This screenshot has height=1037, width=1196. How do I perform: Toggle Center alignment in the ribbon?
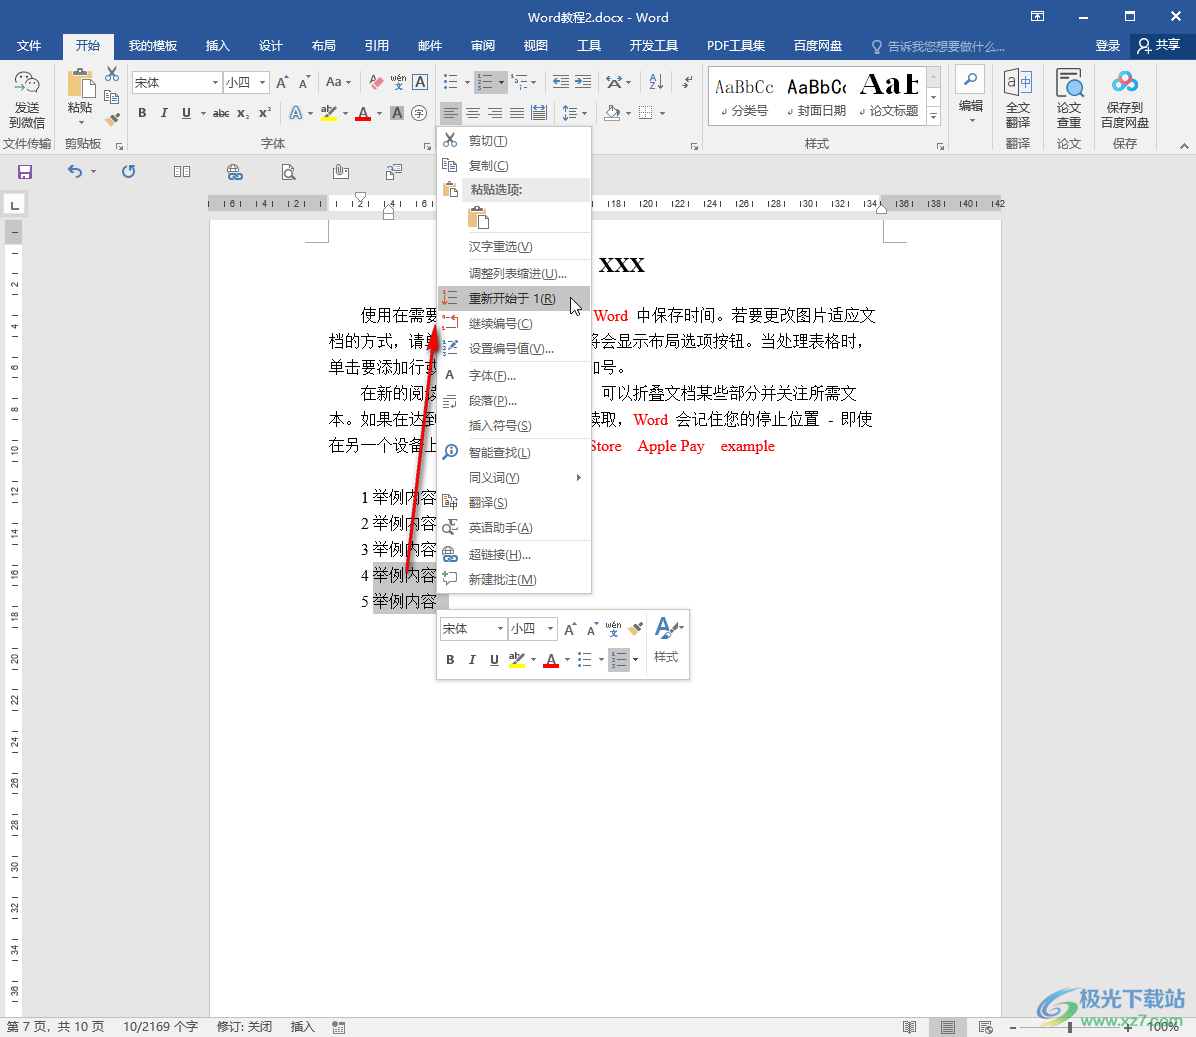tap(473, 113)
